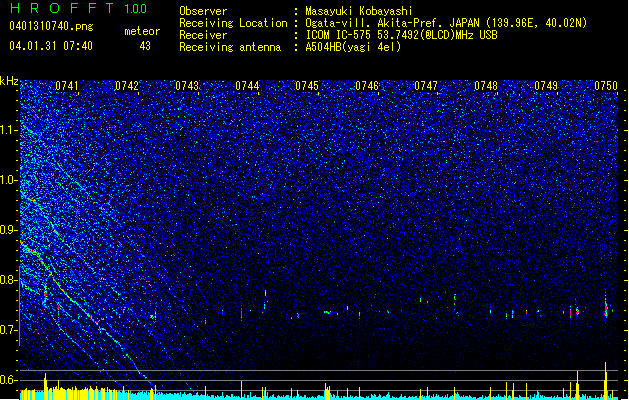Click the 0.7 kHz frequency tick label
This screenshot has height=400, width=629.
click(x=9, y=330)
